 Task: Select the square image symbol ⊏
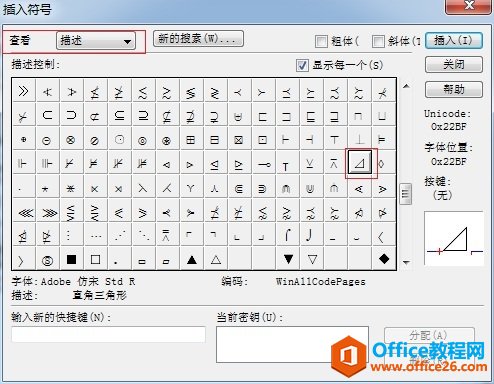coord(263,116)
